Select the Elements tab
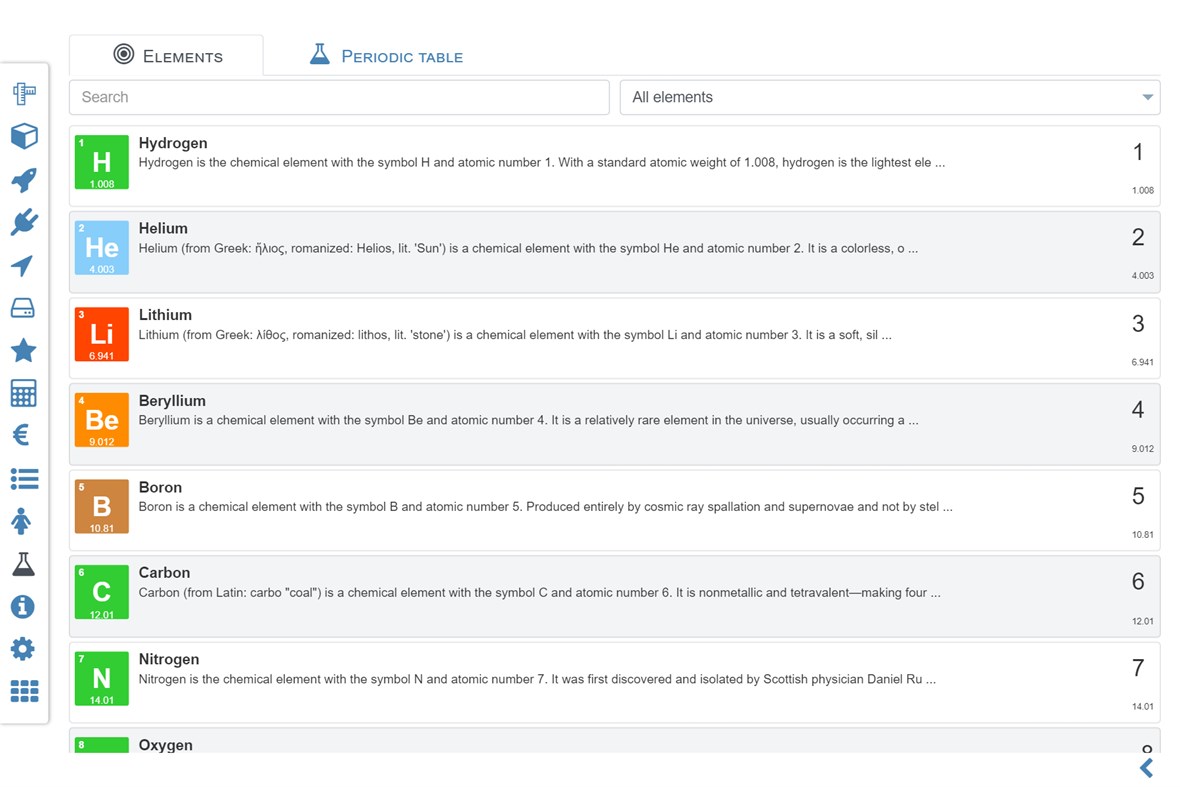The image size is (1180, 787). click(167, 56)
